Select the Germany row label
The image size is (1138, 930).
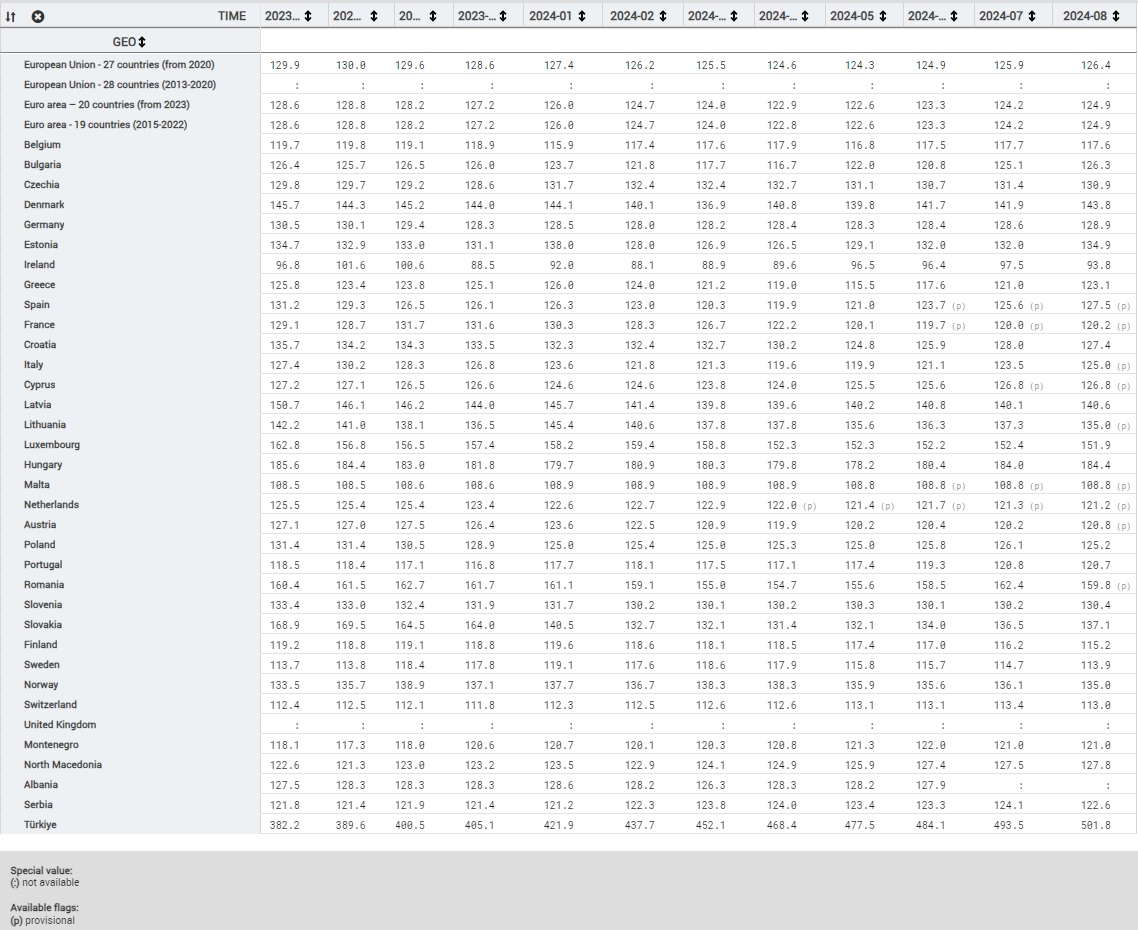pos(44,225)
